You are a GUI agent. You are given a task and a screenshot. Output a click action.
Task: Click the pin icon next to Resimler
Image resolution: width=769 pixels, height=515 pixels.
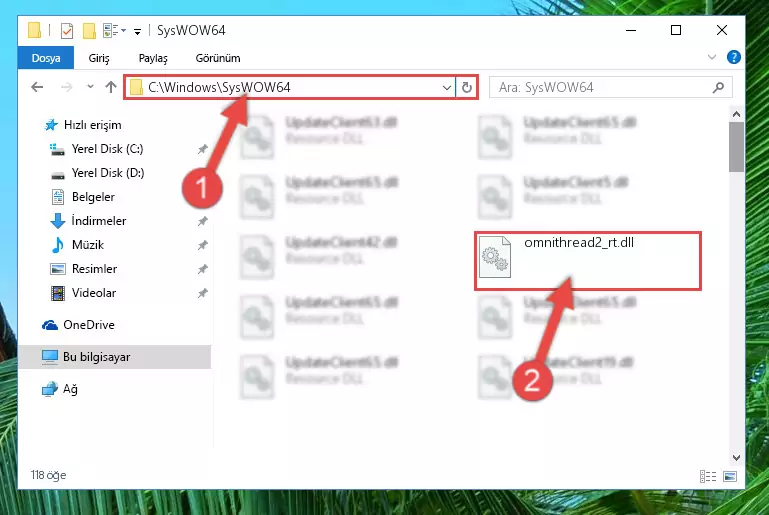tap(203, 269)
